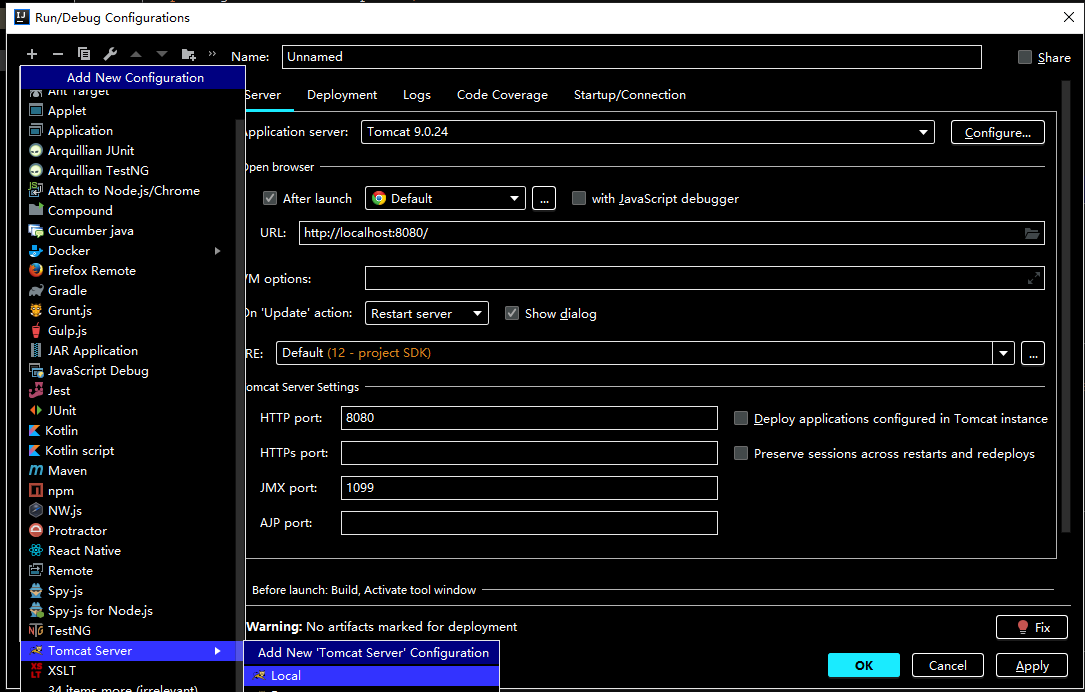Click the create new folder icon
The height and width of the screenshot is (692, 1085).
point(188,54)
